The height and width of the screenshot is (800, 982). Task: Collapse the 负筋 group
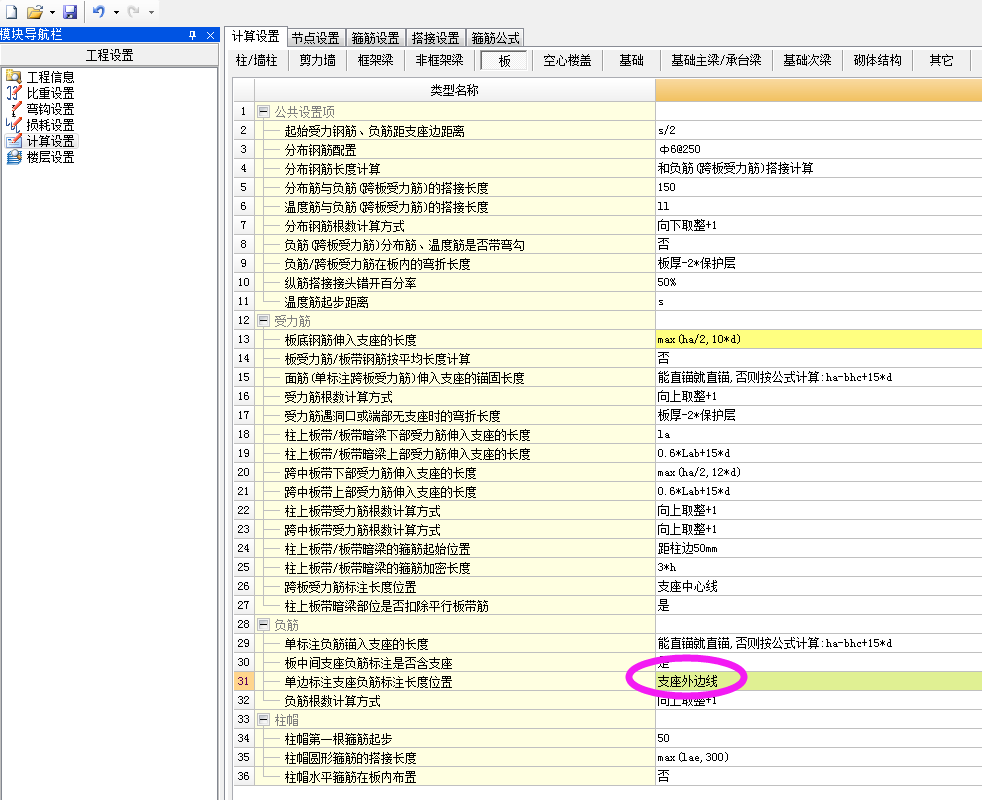coord(264,625)
